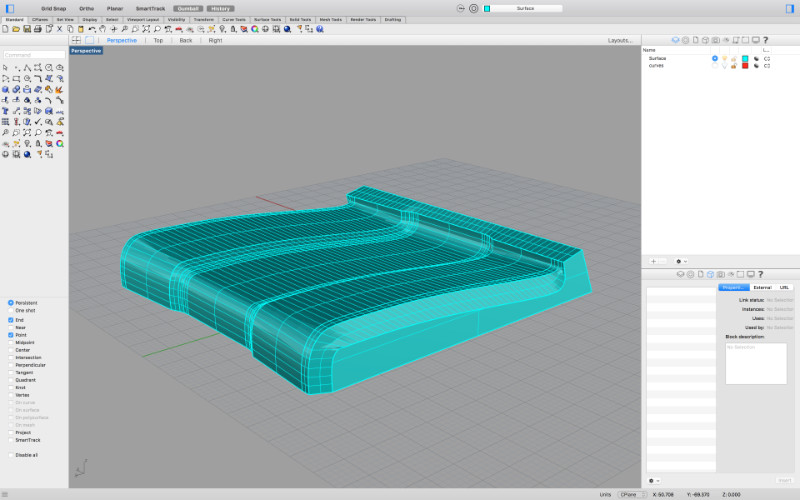Click the Cut (X) icon in toolbar
Viewport: 800px width, 500px height.
pos(59,29)
